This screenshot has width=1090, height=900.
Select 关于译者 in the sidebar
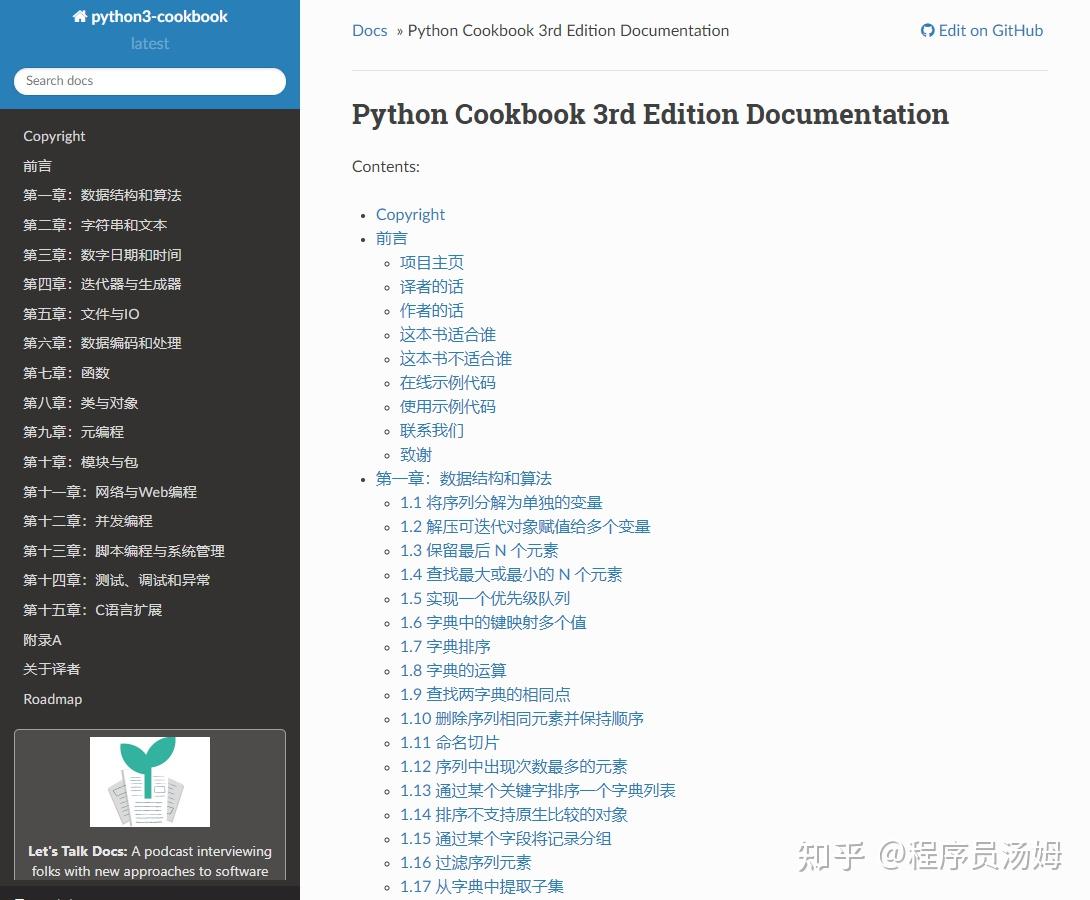coord(50,669)
